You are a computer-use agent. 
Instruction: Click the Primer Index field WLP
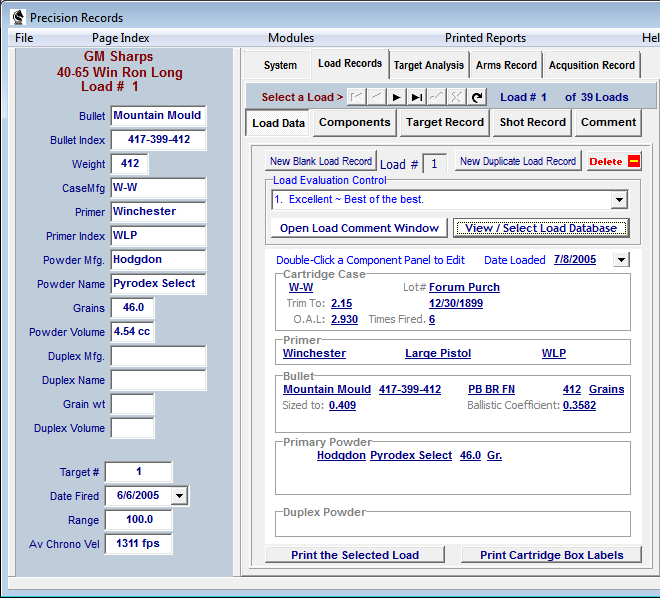[158, 236]
